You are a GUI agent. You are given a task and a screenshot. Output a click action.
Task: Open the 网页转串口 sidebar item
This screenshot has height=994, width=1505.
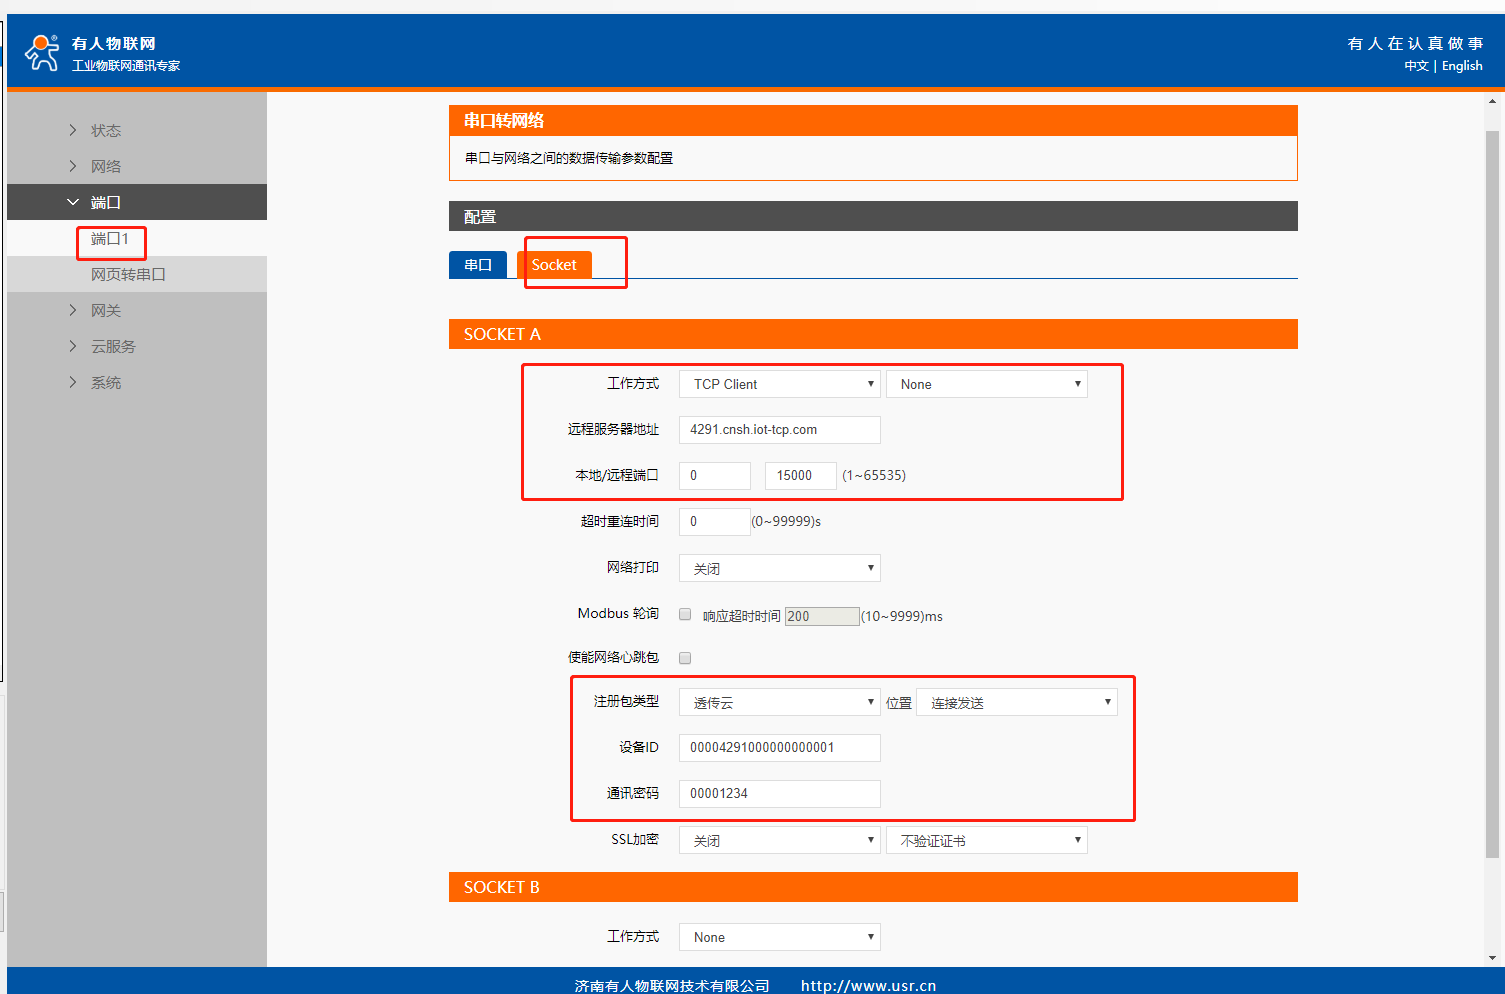click(128, 275)
